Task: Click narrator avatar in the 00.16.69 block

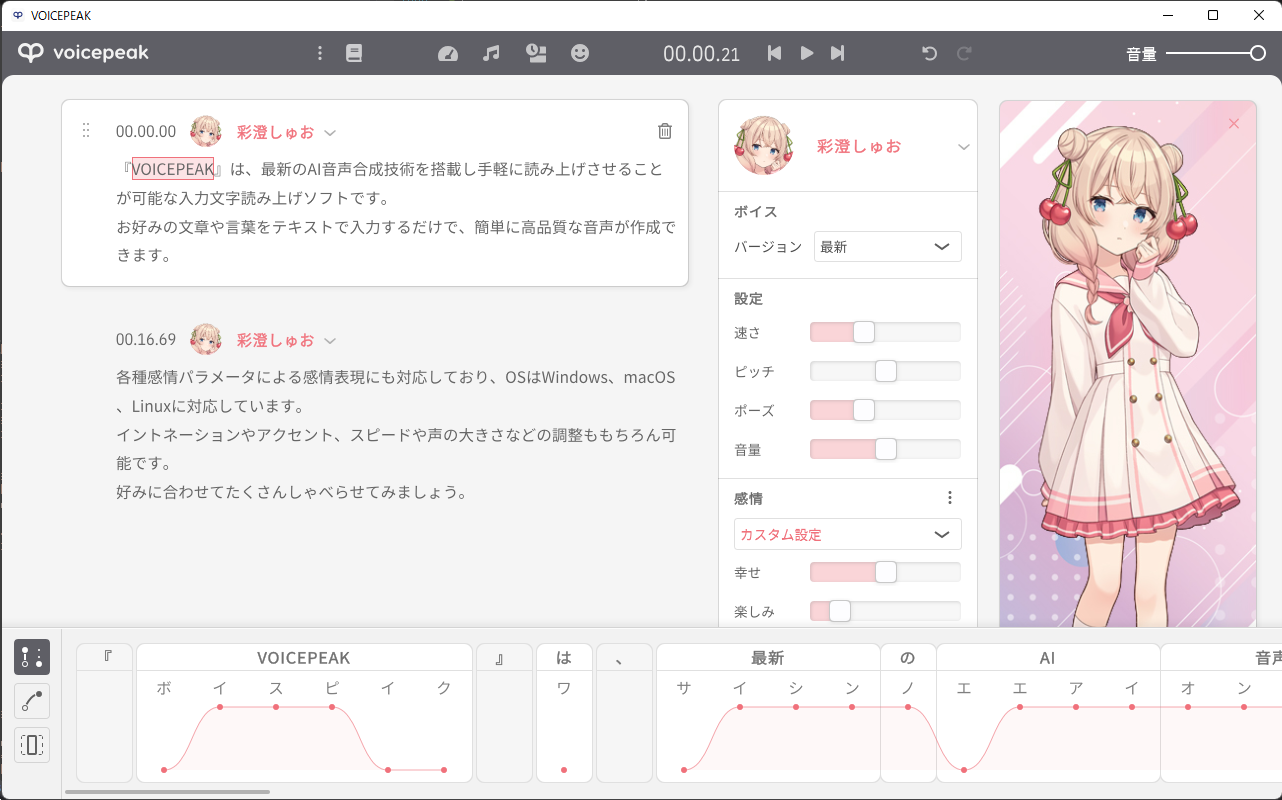Action: point(206,339)
